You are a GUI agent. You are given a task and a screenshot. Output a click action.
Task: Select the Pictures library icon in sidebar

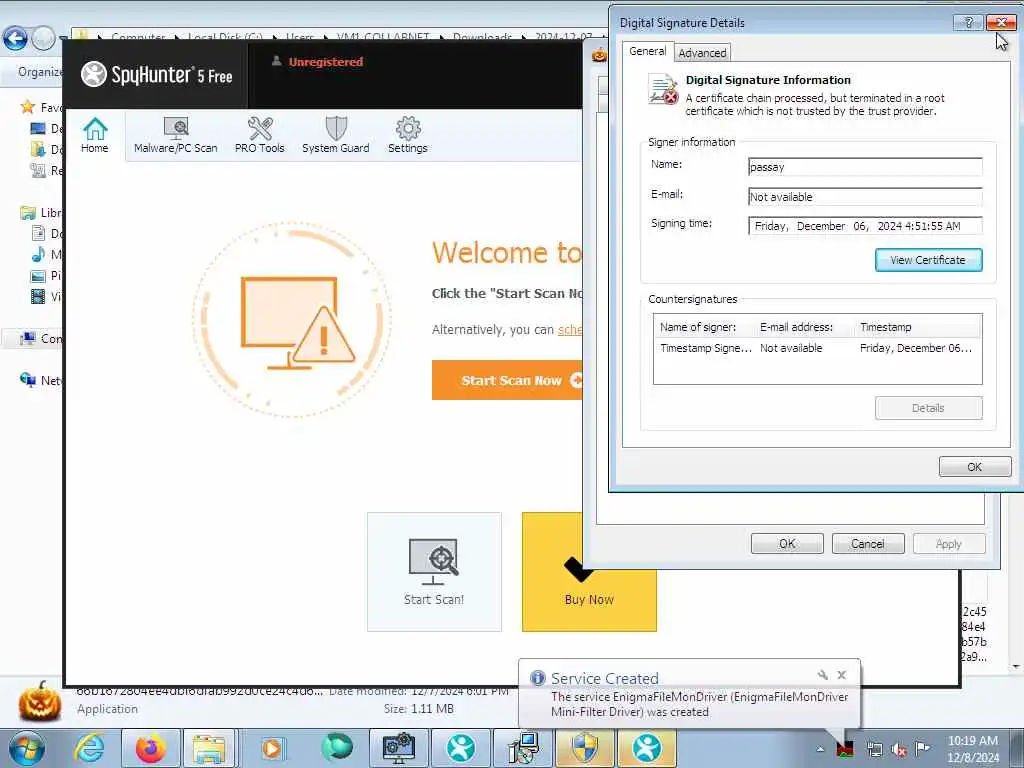(39, 276)
